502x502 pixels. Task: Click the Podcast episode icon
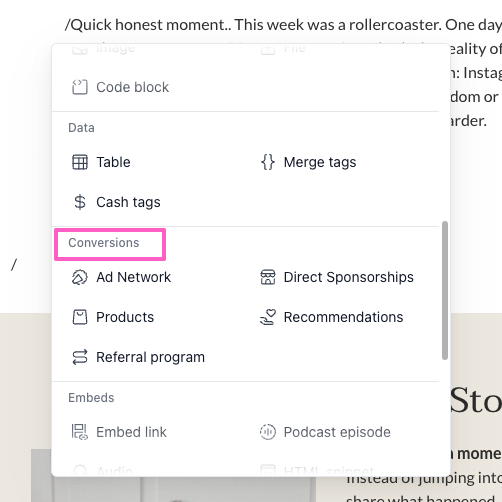tap(268, 432)
